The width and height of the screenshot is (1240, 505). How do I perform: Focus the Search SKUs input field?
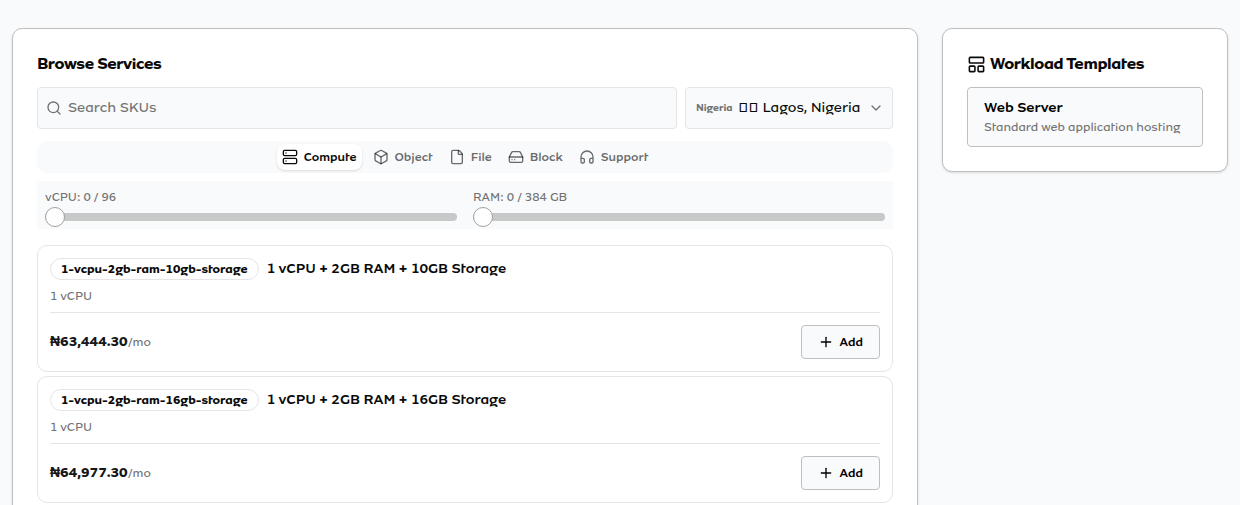pyautogui.click(x=357, y=108)
